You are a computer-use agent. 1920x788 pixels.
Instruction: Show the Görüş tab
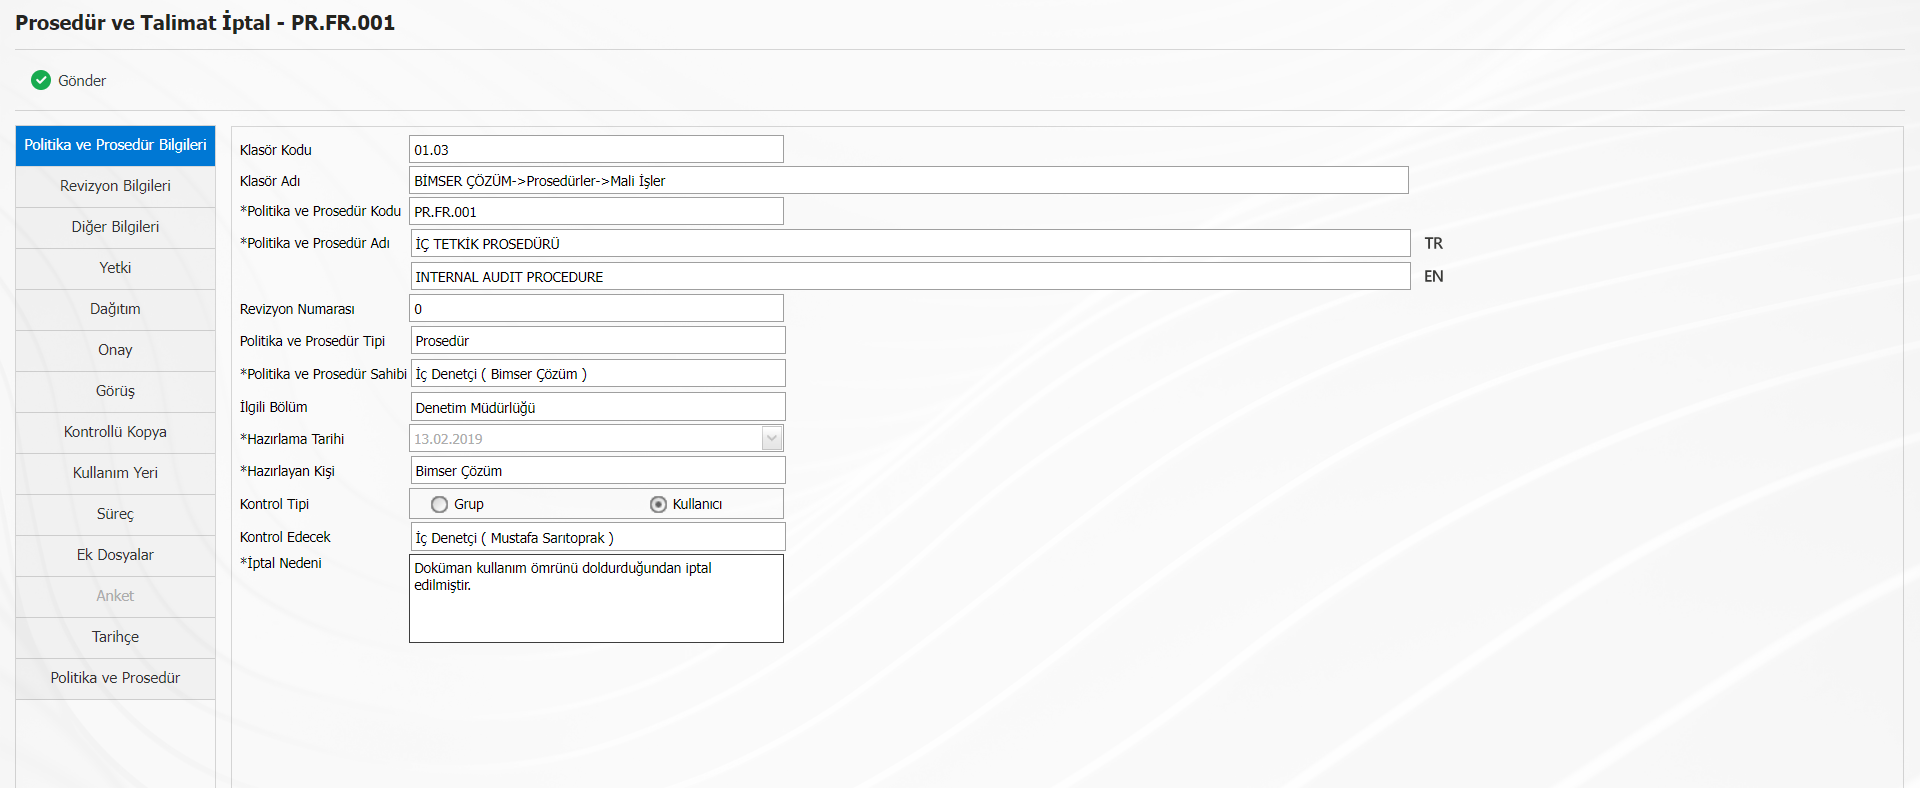pyautogui.click(x=115, y=391)
